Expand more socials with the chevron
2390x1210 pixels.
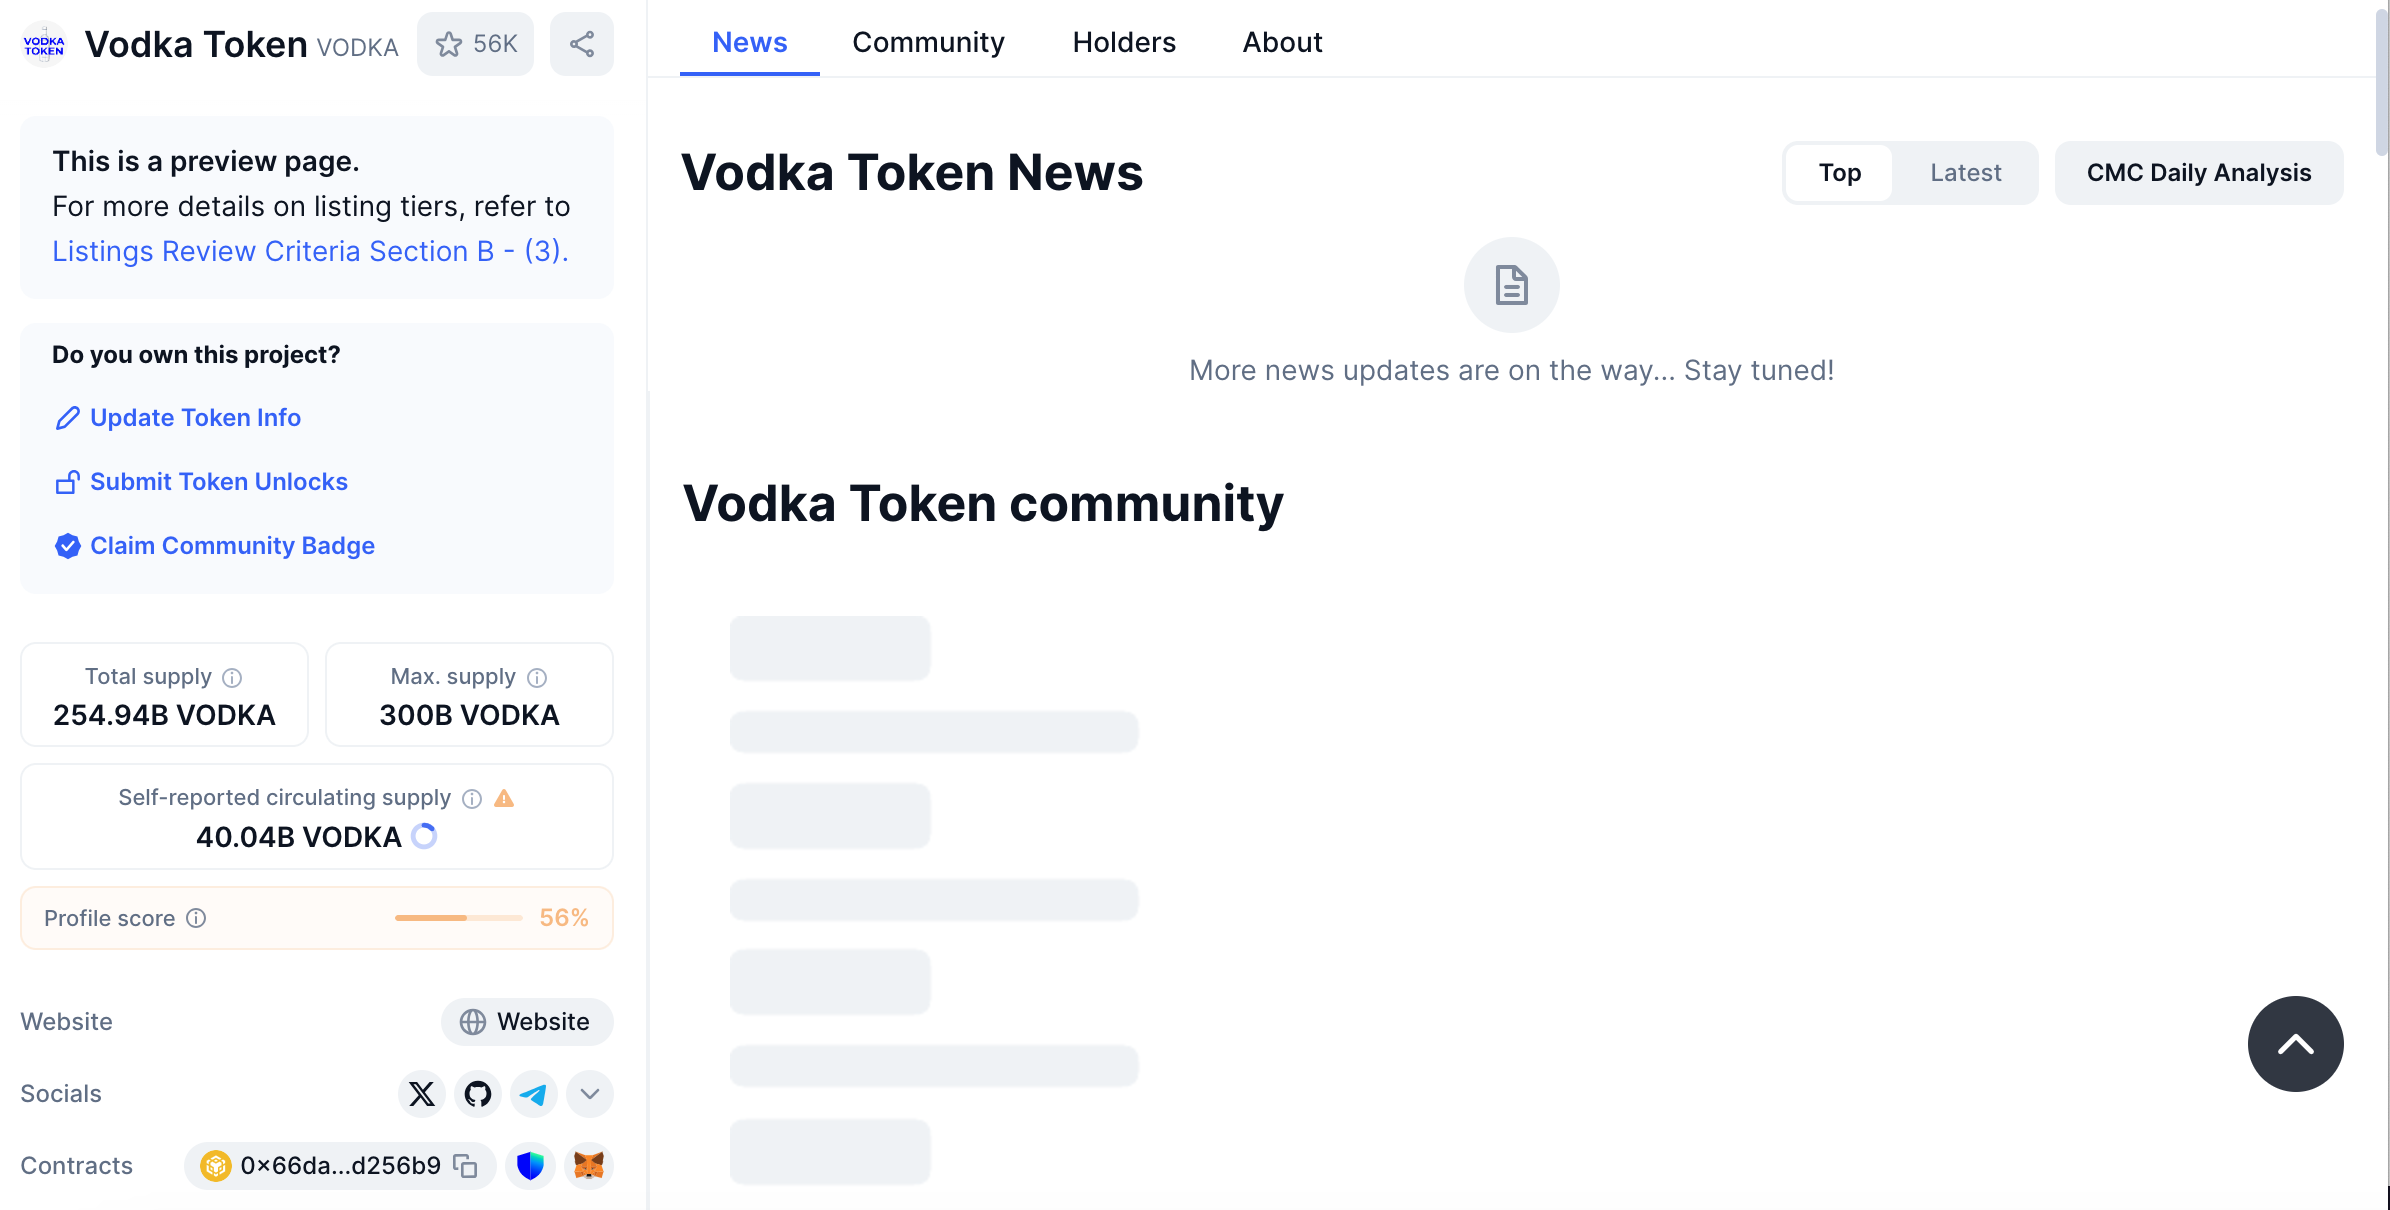pos(590,1094)
